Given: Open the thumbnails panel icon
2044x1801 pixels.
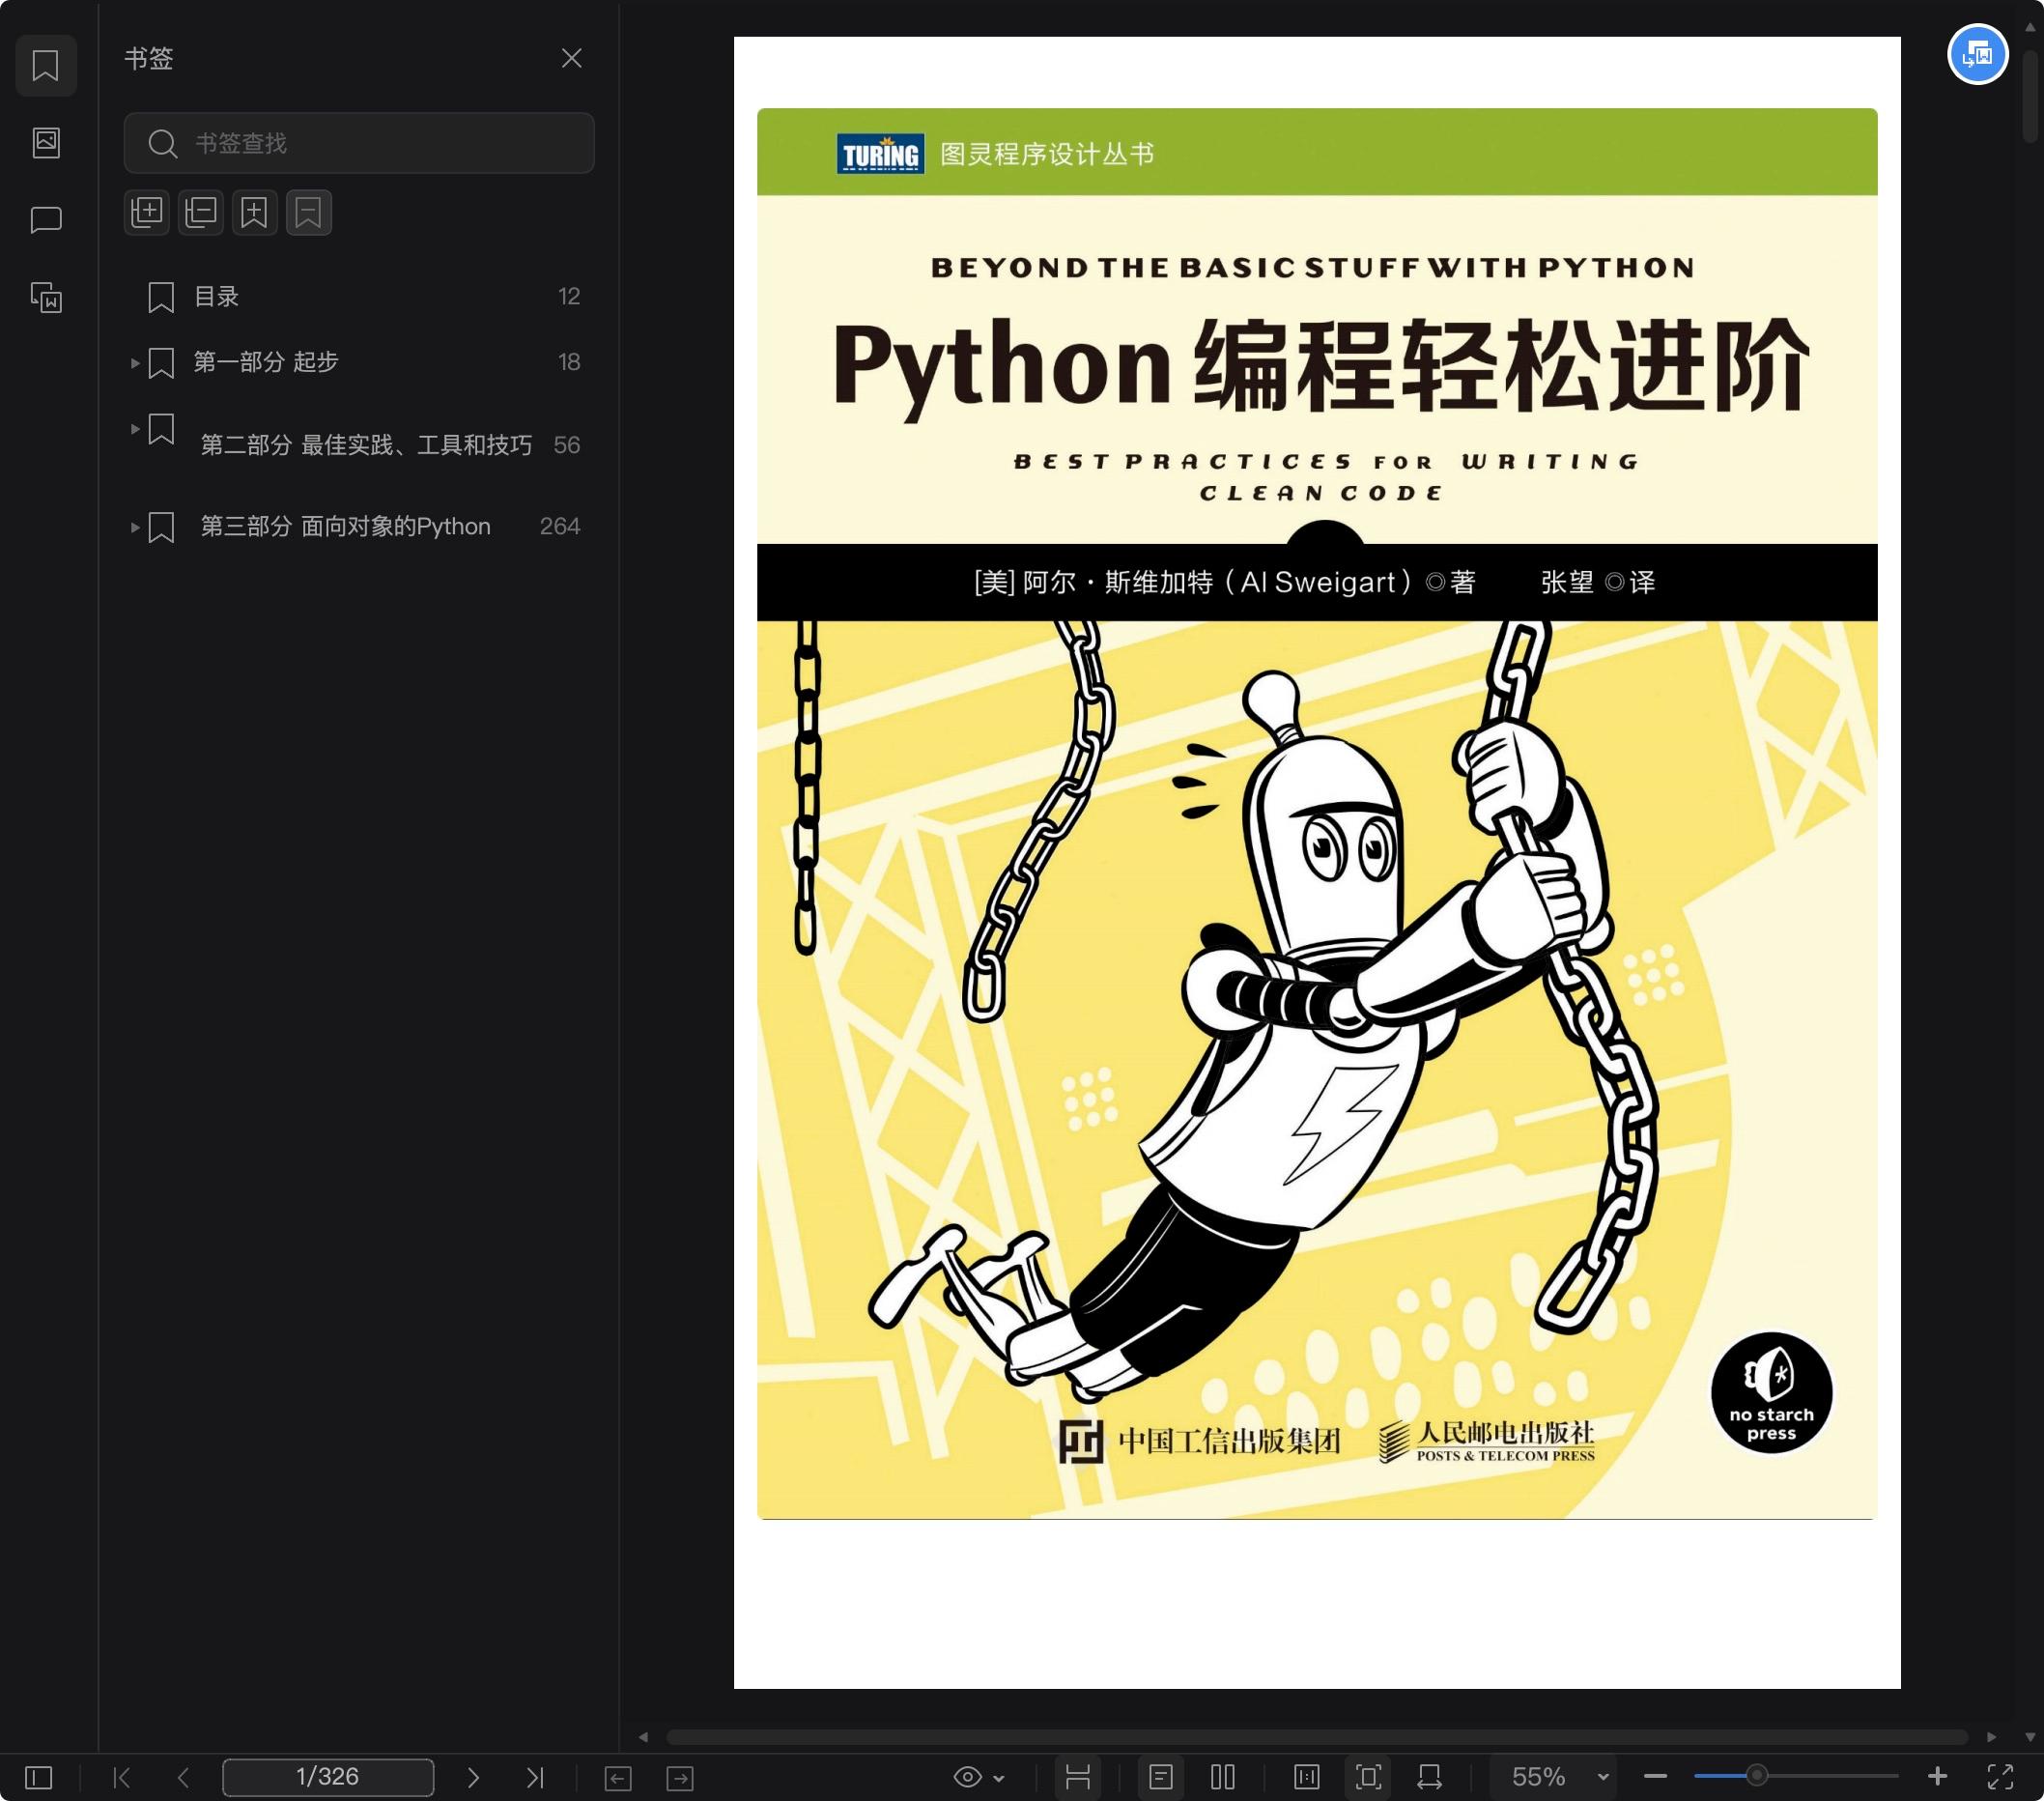Looking at the screenshot, I should 46,142.
